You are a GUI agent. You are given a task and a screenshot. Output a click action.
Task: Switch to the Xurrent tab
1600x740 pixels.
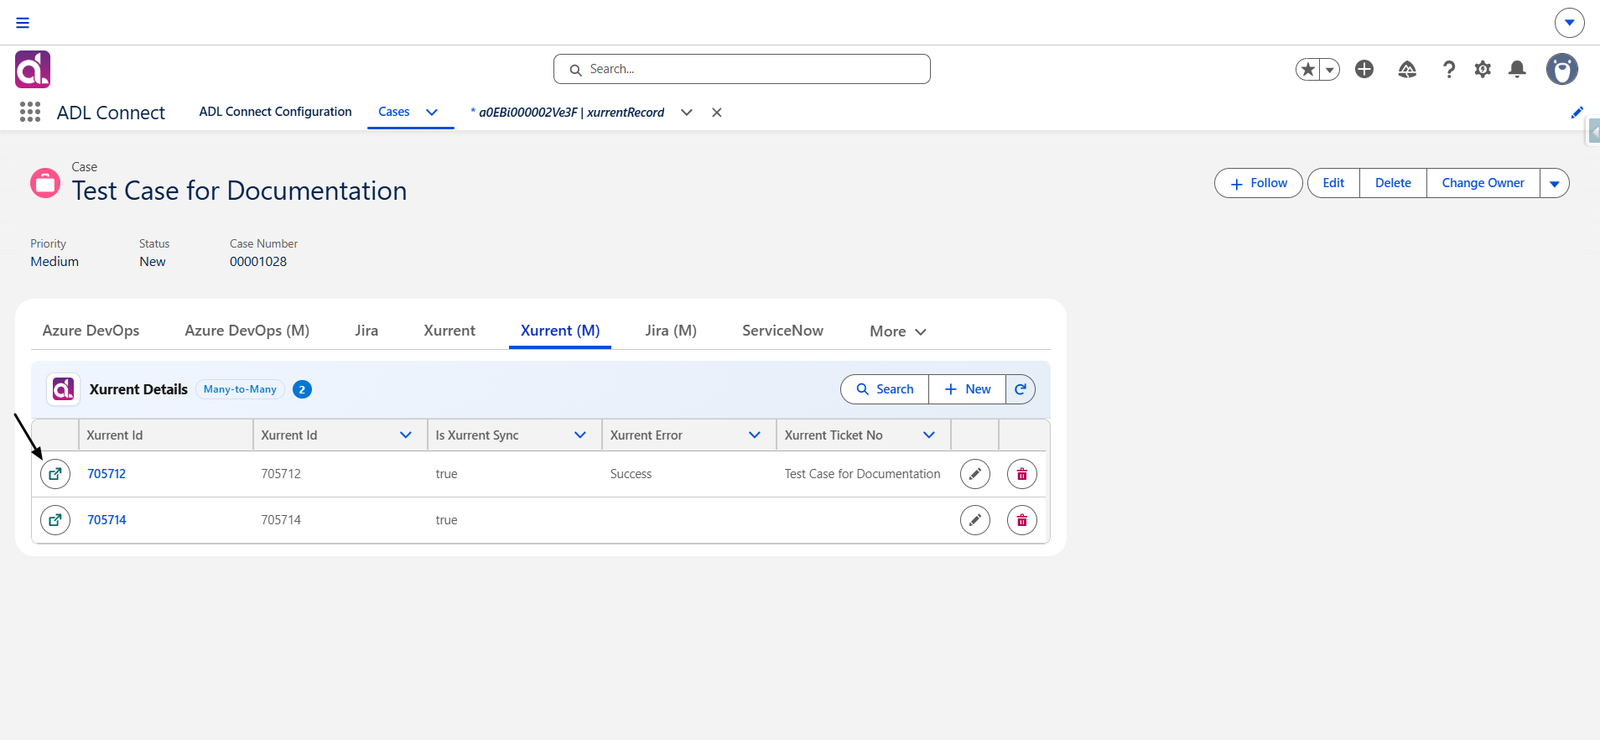pyautogui.click(x=449, y=331)
